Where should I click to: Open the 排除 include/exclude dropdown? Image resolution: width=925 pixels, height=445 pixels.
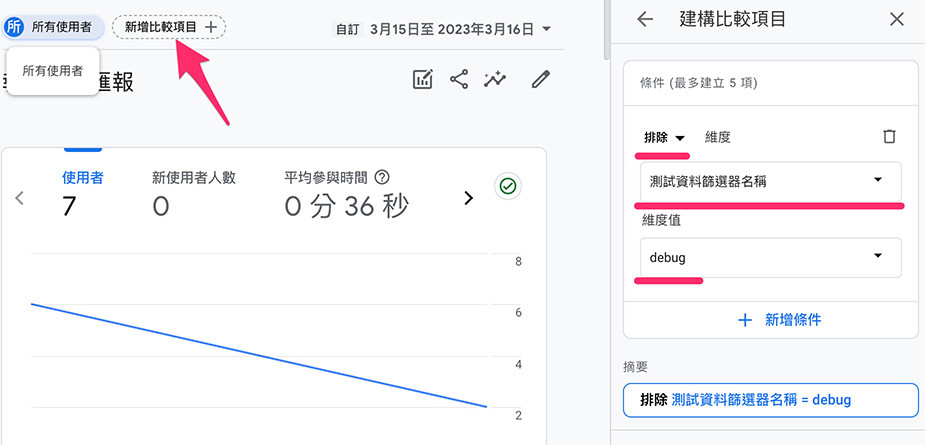point(665,138)
